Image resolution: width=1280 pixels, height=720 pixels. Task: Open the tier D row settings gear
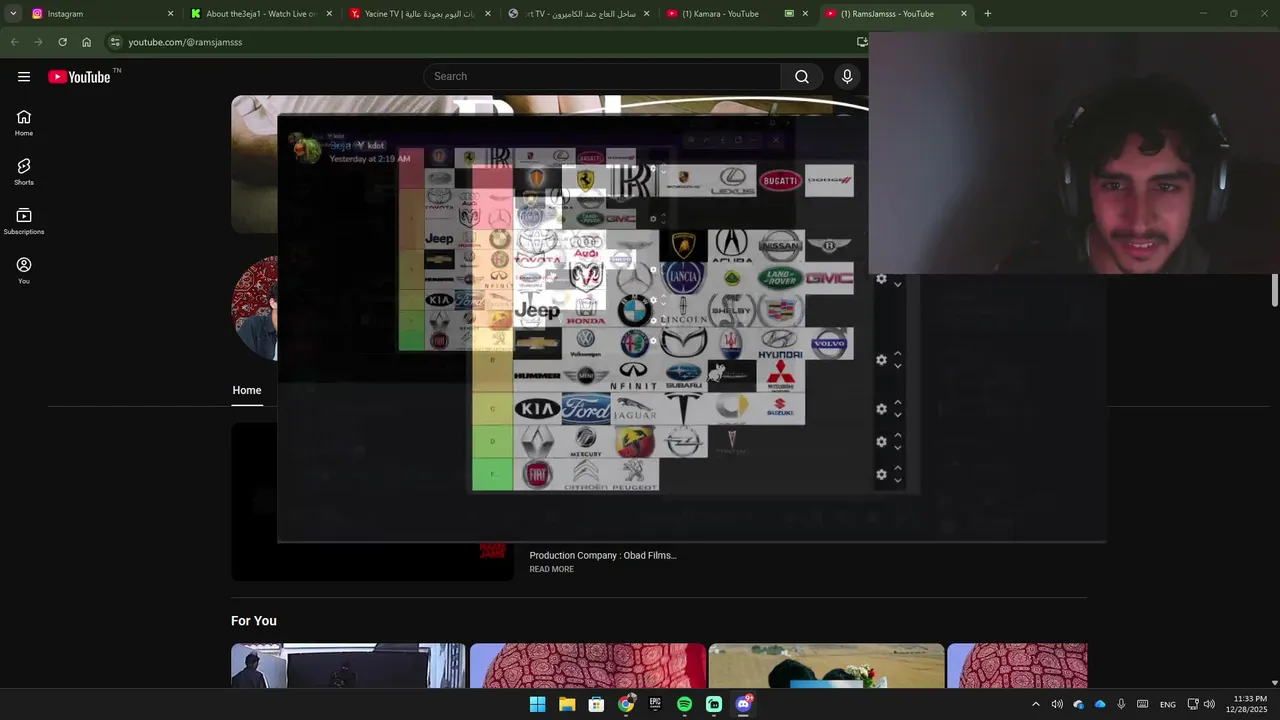tap(881, 441)
